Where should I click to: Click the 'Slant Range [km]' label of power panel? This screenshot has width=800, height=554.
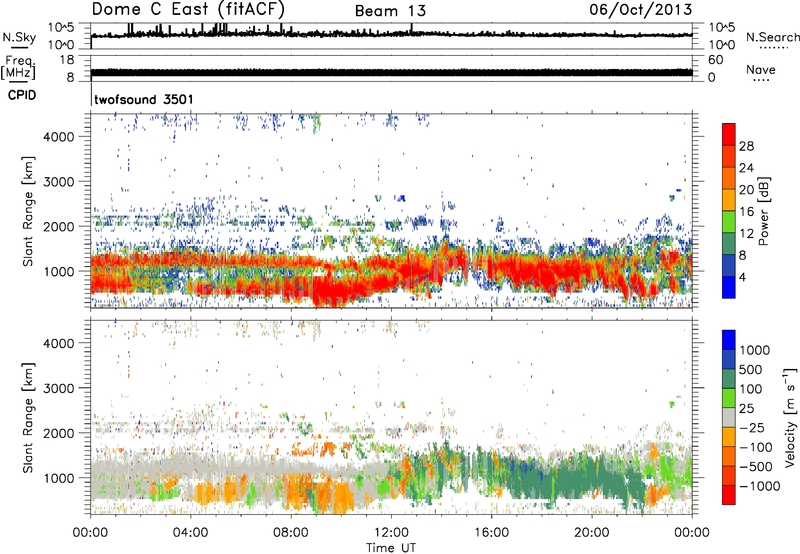click(27, 211)
